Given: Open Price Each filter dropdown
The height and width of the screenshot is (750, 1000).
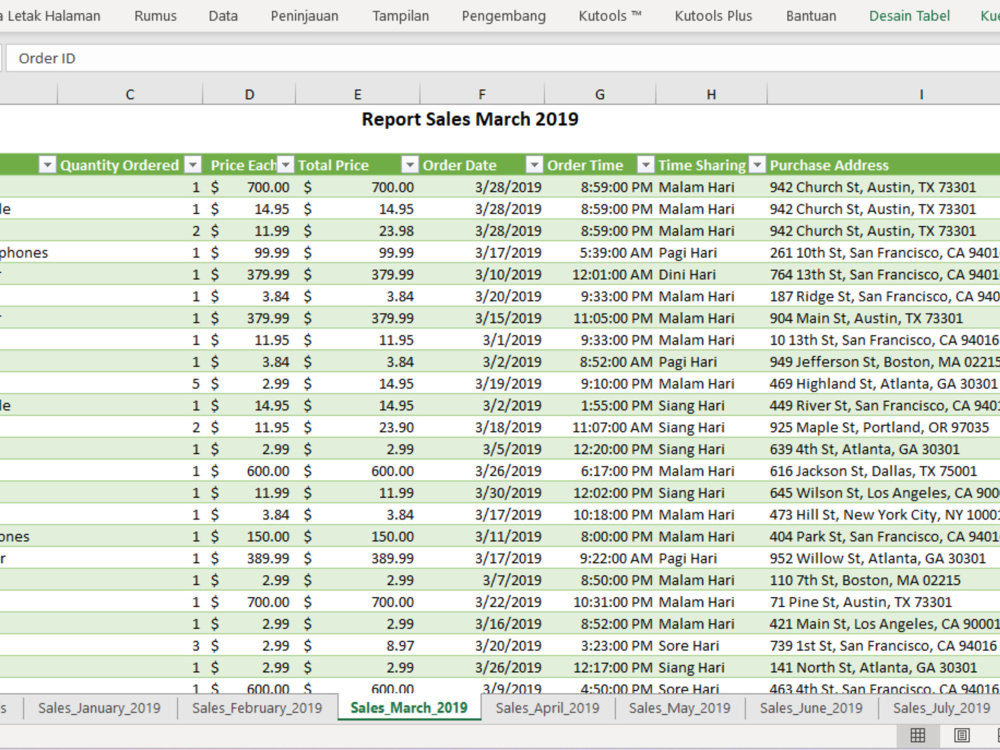Looking at the screenshot, I should [x=286, y=165].
